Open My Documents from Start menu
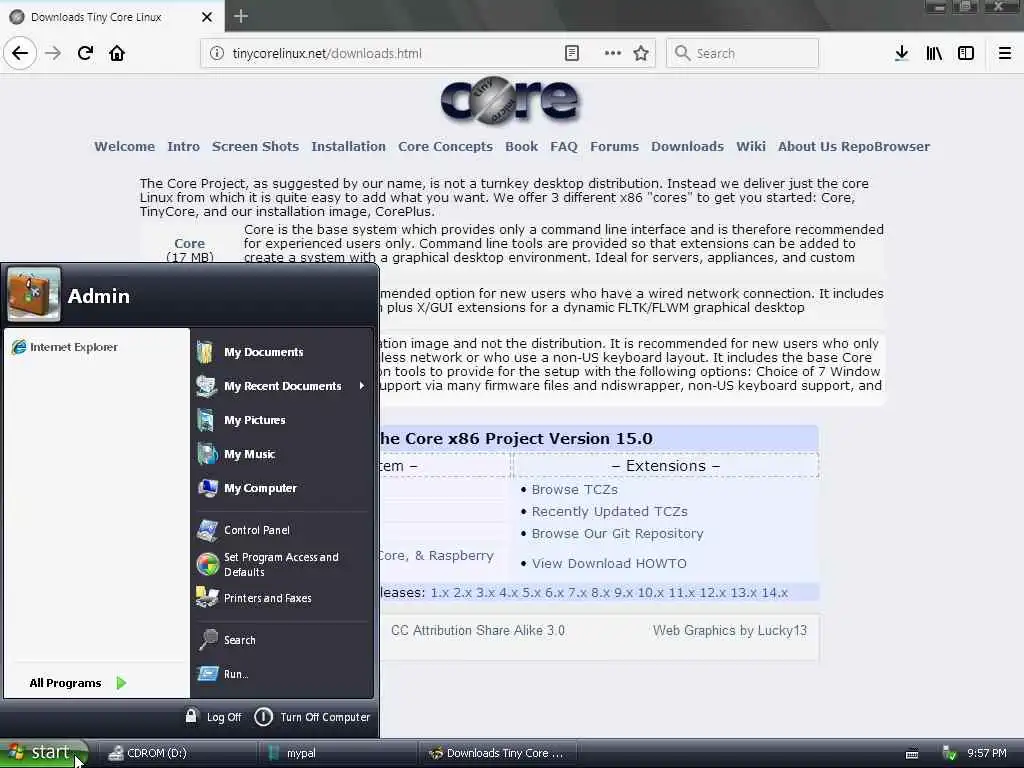The width and height of the screenshot is (1024, 768). click(x=283, y=352)
